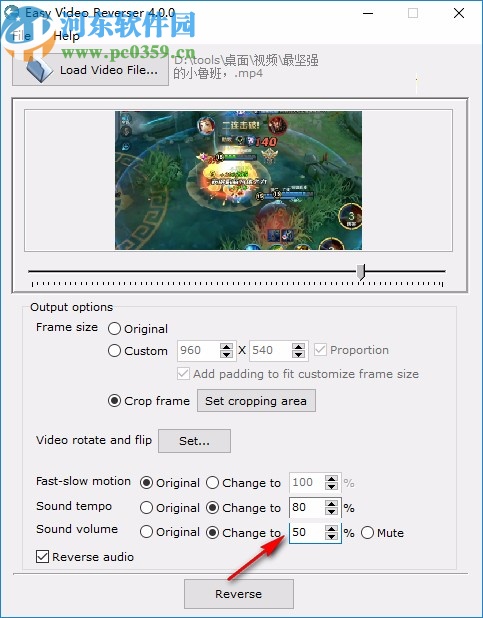Click the Load Video File button

91,70
